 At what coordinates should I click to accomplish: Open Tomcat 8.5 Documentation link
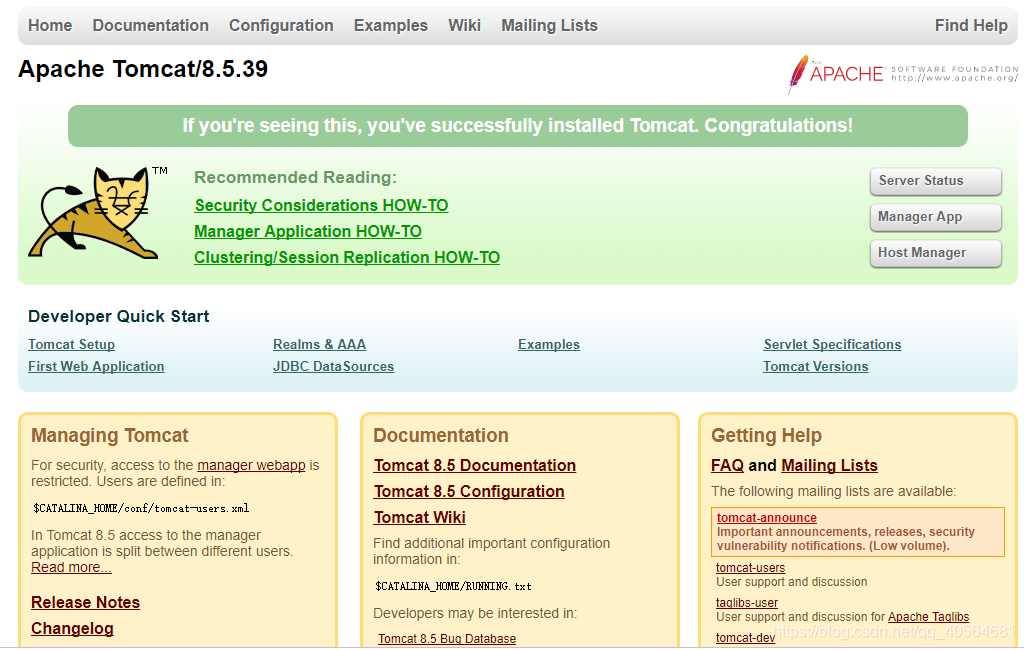[x=475, y=465]
